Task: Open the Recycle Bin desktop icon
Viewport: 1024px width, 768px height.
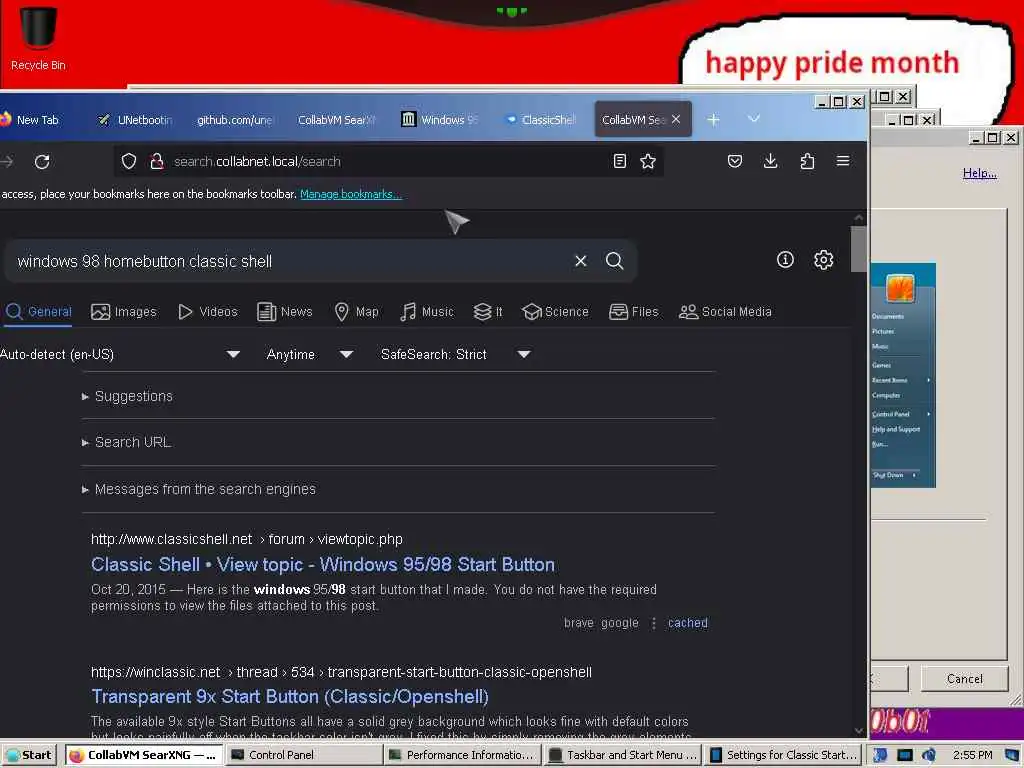Action: pos(38,38)
